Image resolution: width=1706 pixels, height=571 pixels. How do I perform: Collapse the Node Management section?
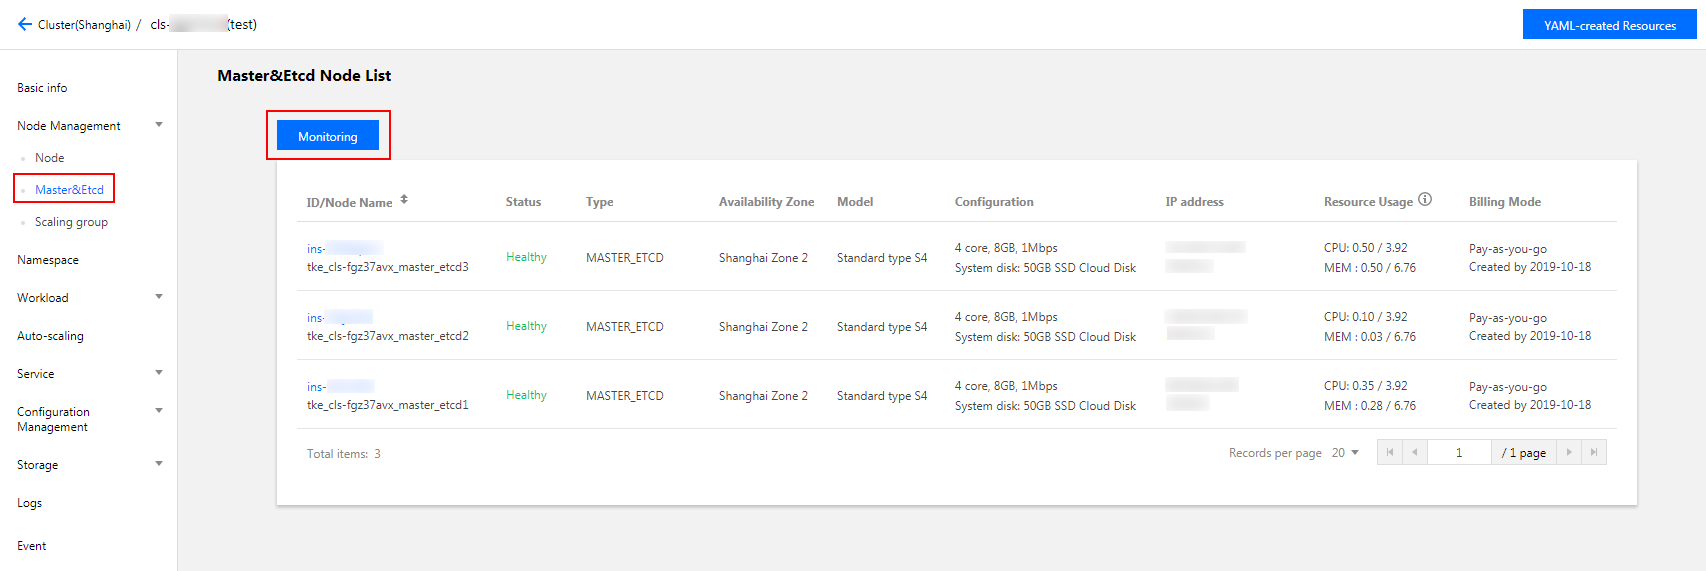click(159, 125)
